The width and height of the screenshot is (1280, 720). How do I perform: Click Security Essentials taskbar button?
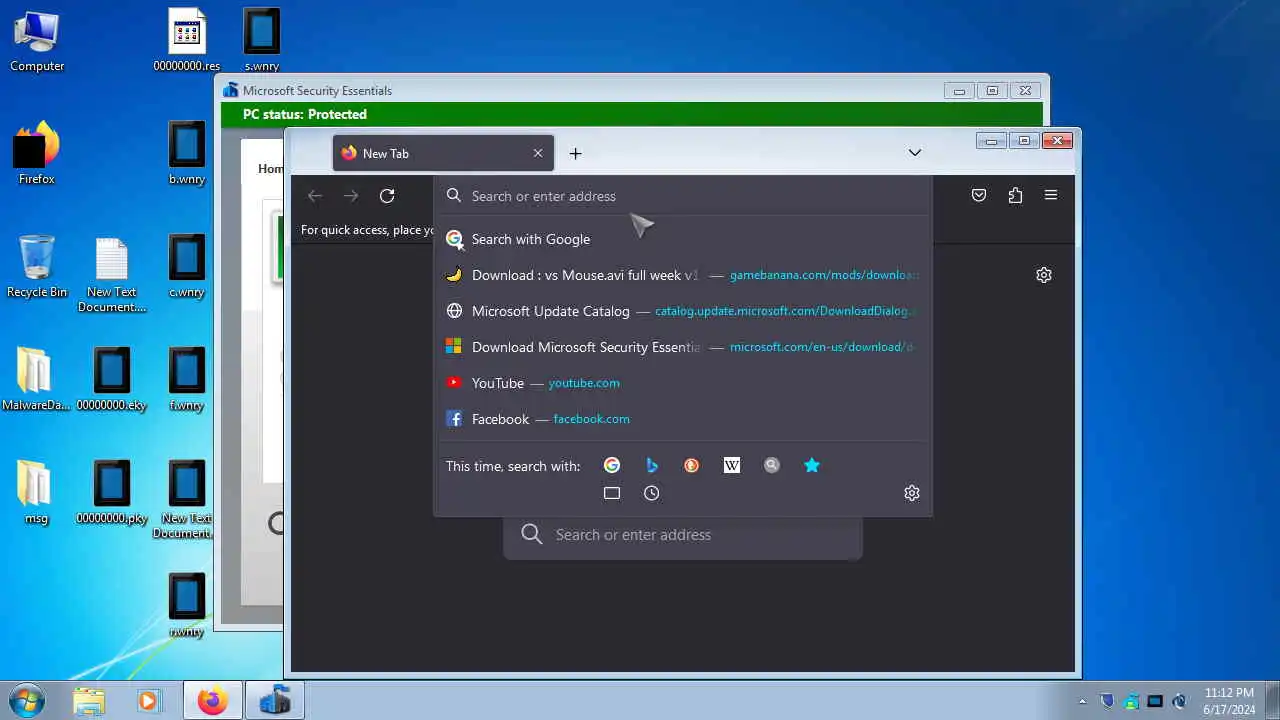(274, 701)
